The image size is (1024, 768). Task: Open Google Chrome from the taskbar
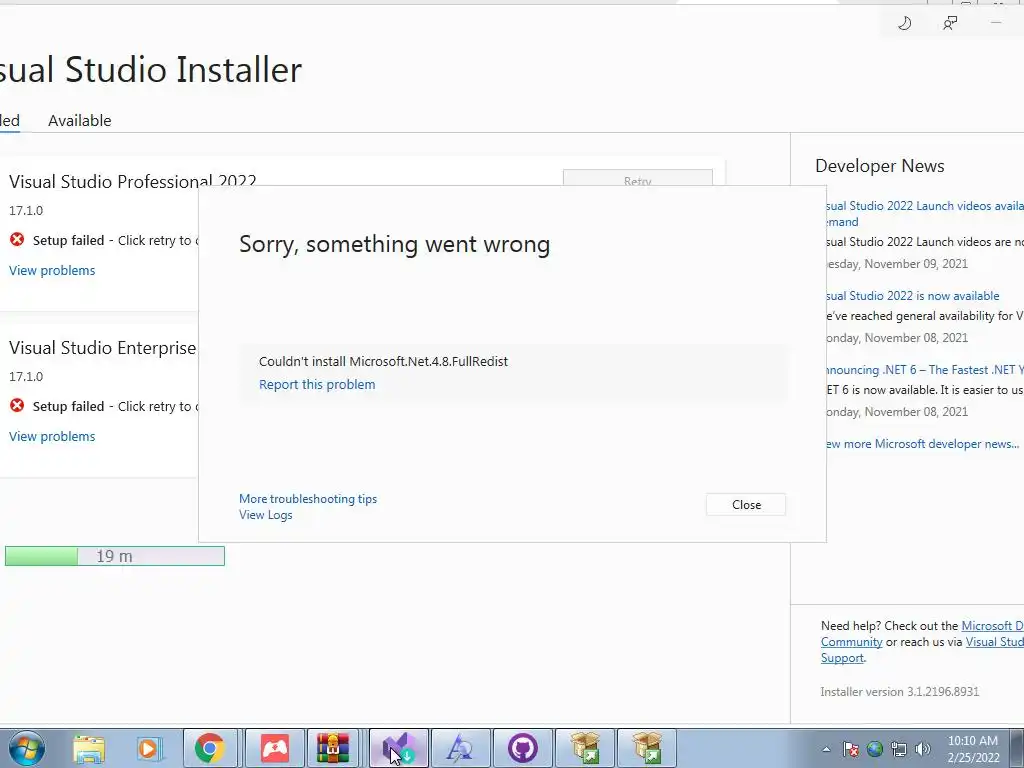210,748
